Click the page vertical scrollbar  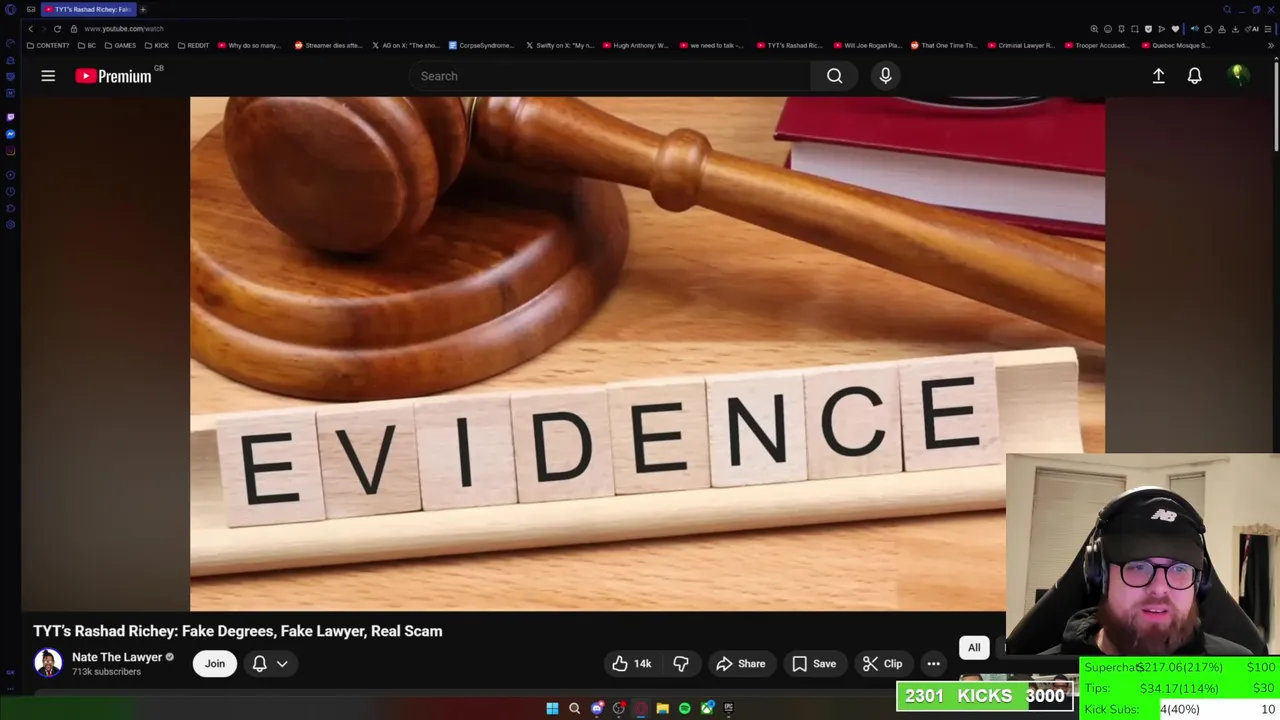(x=1276, y=105)
